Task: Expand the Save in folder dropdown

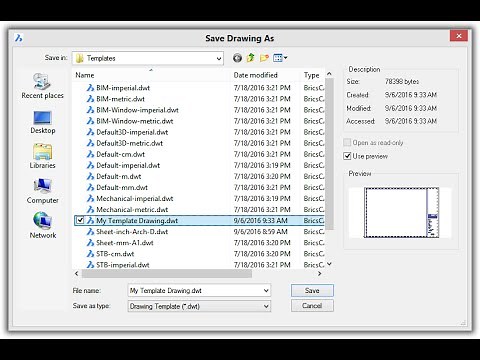Action: coord(219,58)
